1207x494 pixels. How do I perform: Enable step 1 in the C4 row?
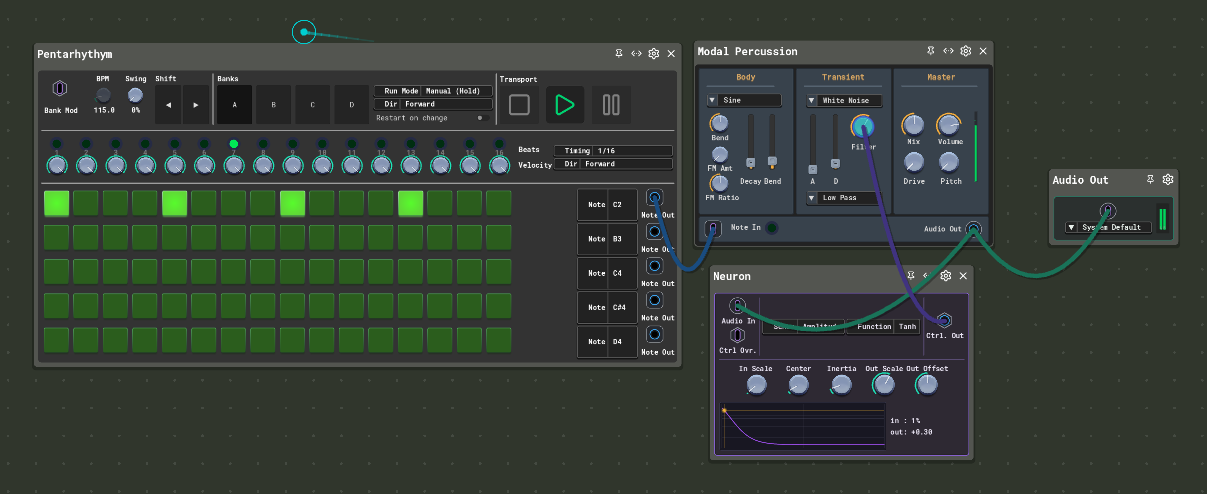(57, 272)
